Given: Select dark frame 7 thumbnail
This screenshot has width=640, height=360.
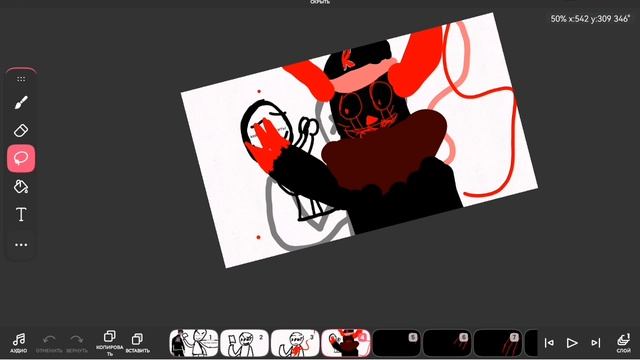Looking at the screenshot, I should (x=498, y=343).
